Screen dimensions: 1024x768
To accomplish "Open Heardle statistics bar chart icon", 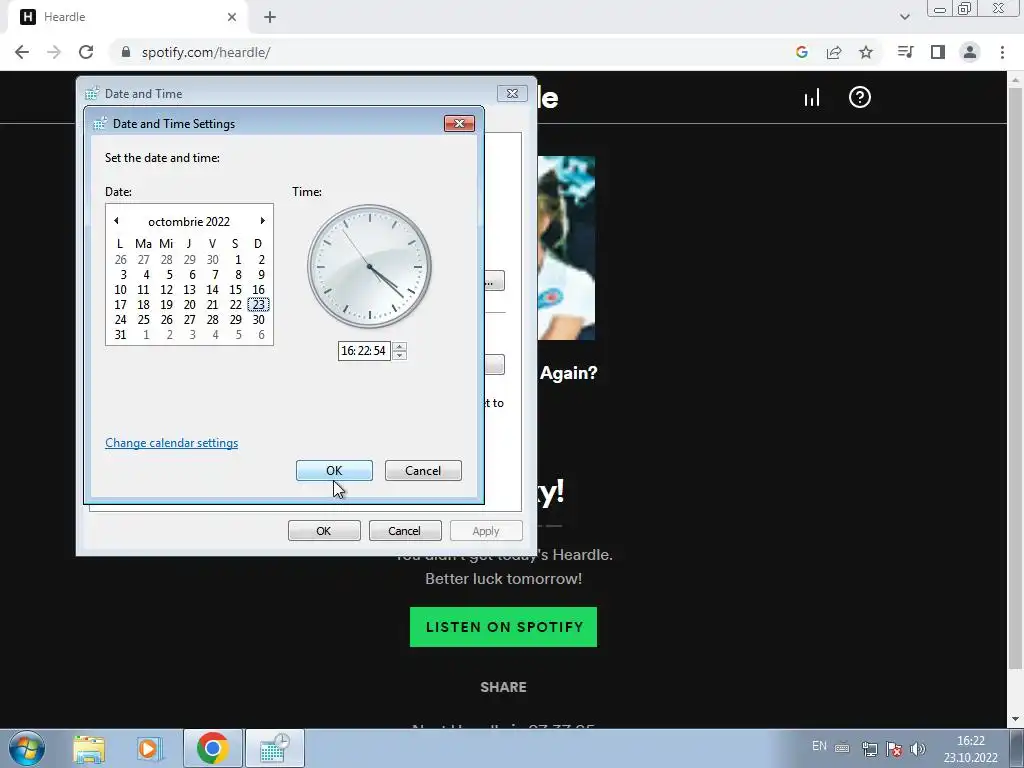I will [812, 98].
